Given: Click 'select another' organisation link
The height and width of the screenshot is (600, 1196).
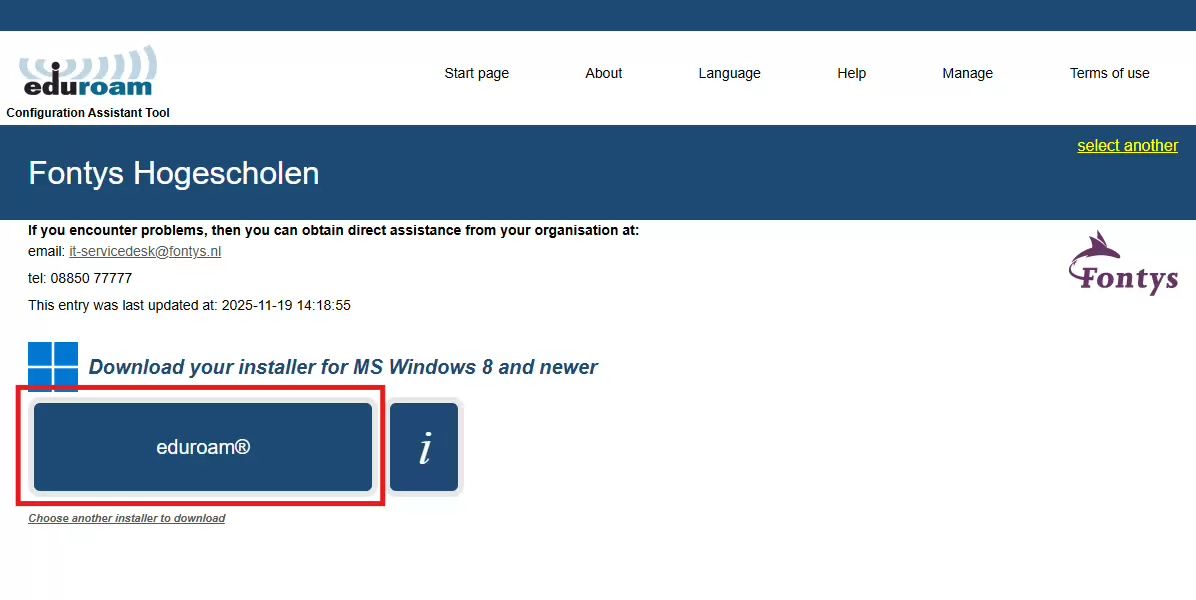Looking at the screenshot, I should [x=1127, y=146].
